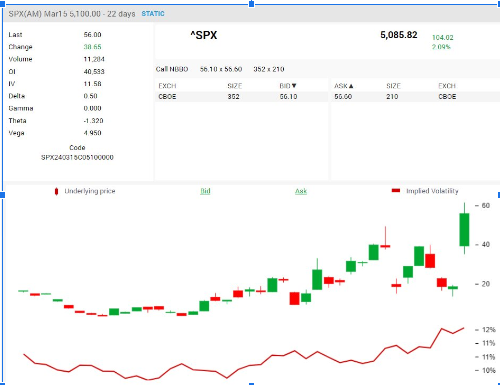This screenshot has width=500, height=385.
Task: Click the index change 104.02 value
Action: (x=443, y=38)
